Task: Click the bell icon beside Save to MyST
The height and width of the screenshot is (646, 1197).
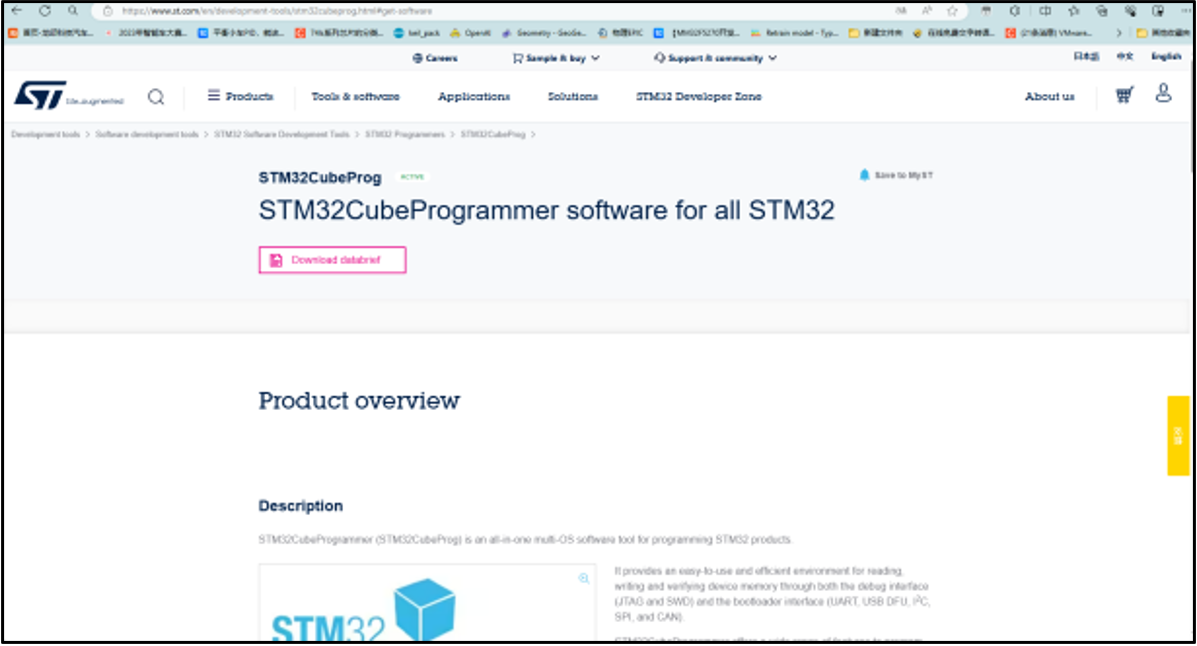Action: (864, 175)
